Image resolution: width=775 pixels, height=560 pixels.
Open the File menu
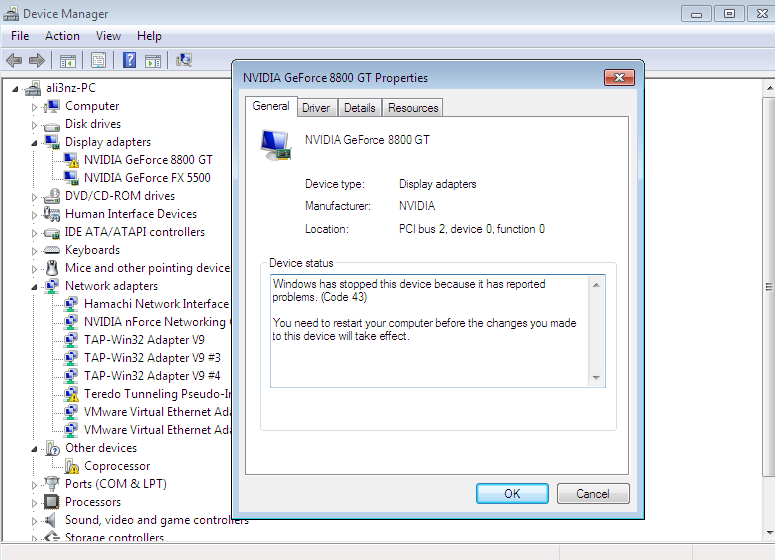click(20, 36)
